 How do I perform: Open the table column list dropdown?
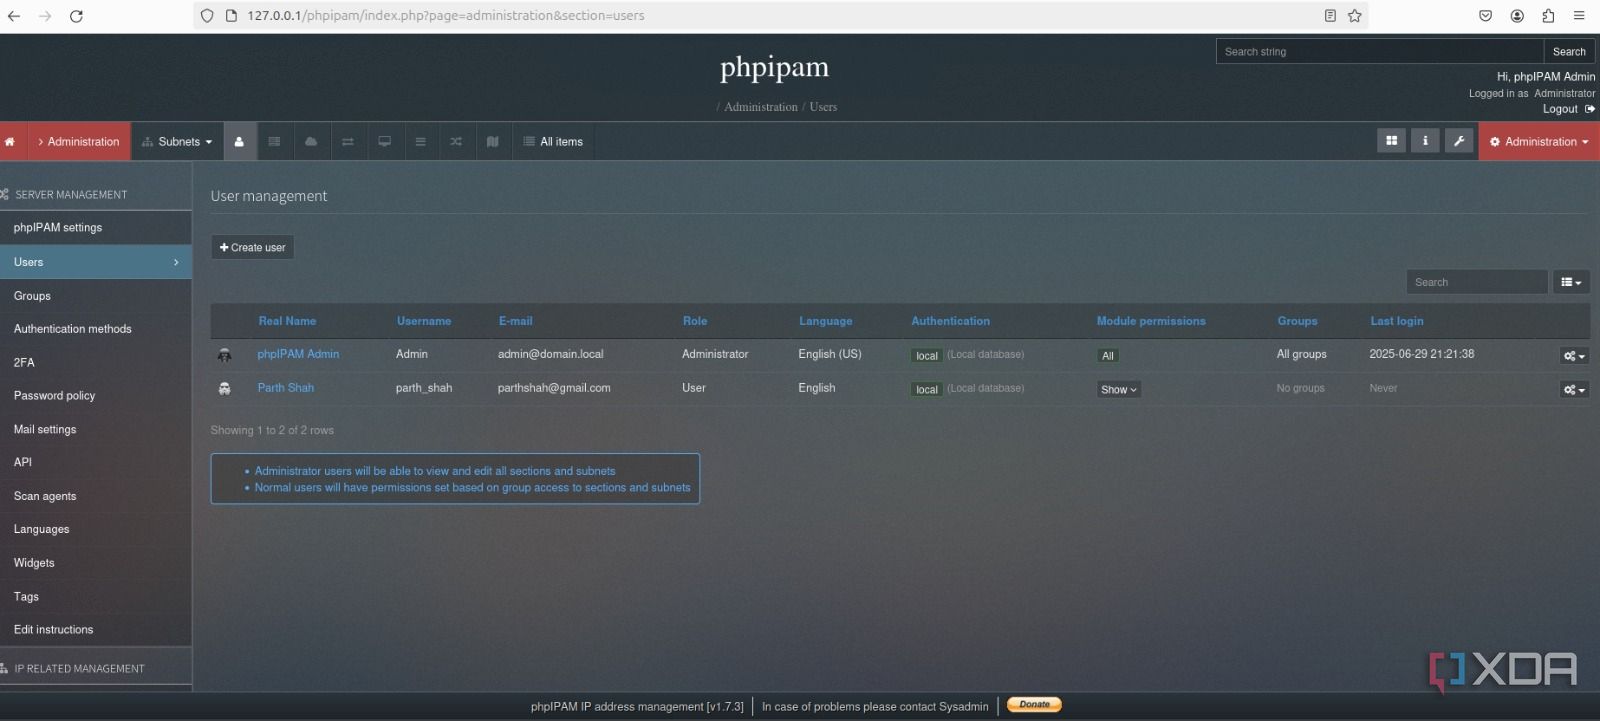[1571, 282]
